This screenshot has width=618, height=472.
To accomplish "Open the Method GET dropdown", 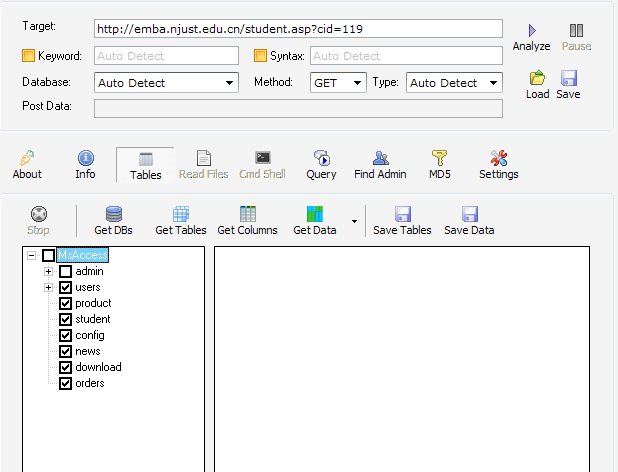I will (x=338, y=83).
